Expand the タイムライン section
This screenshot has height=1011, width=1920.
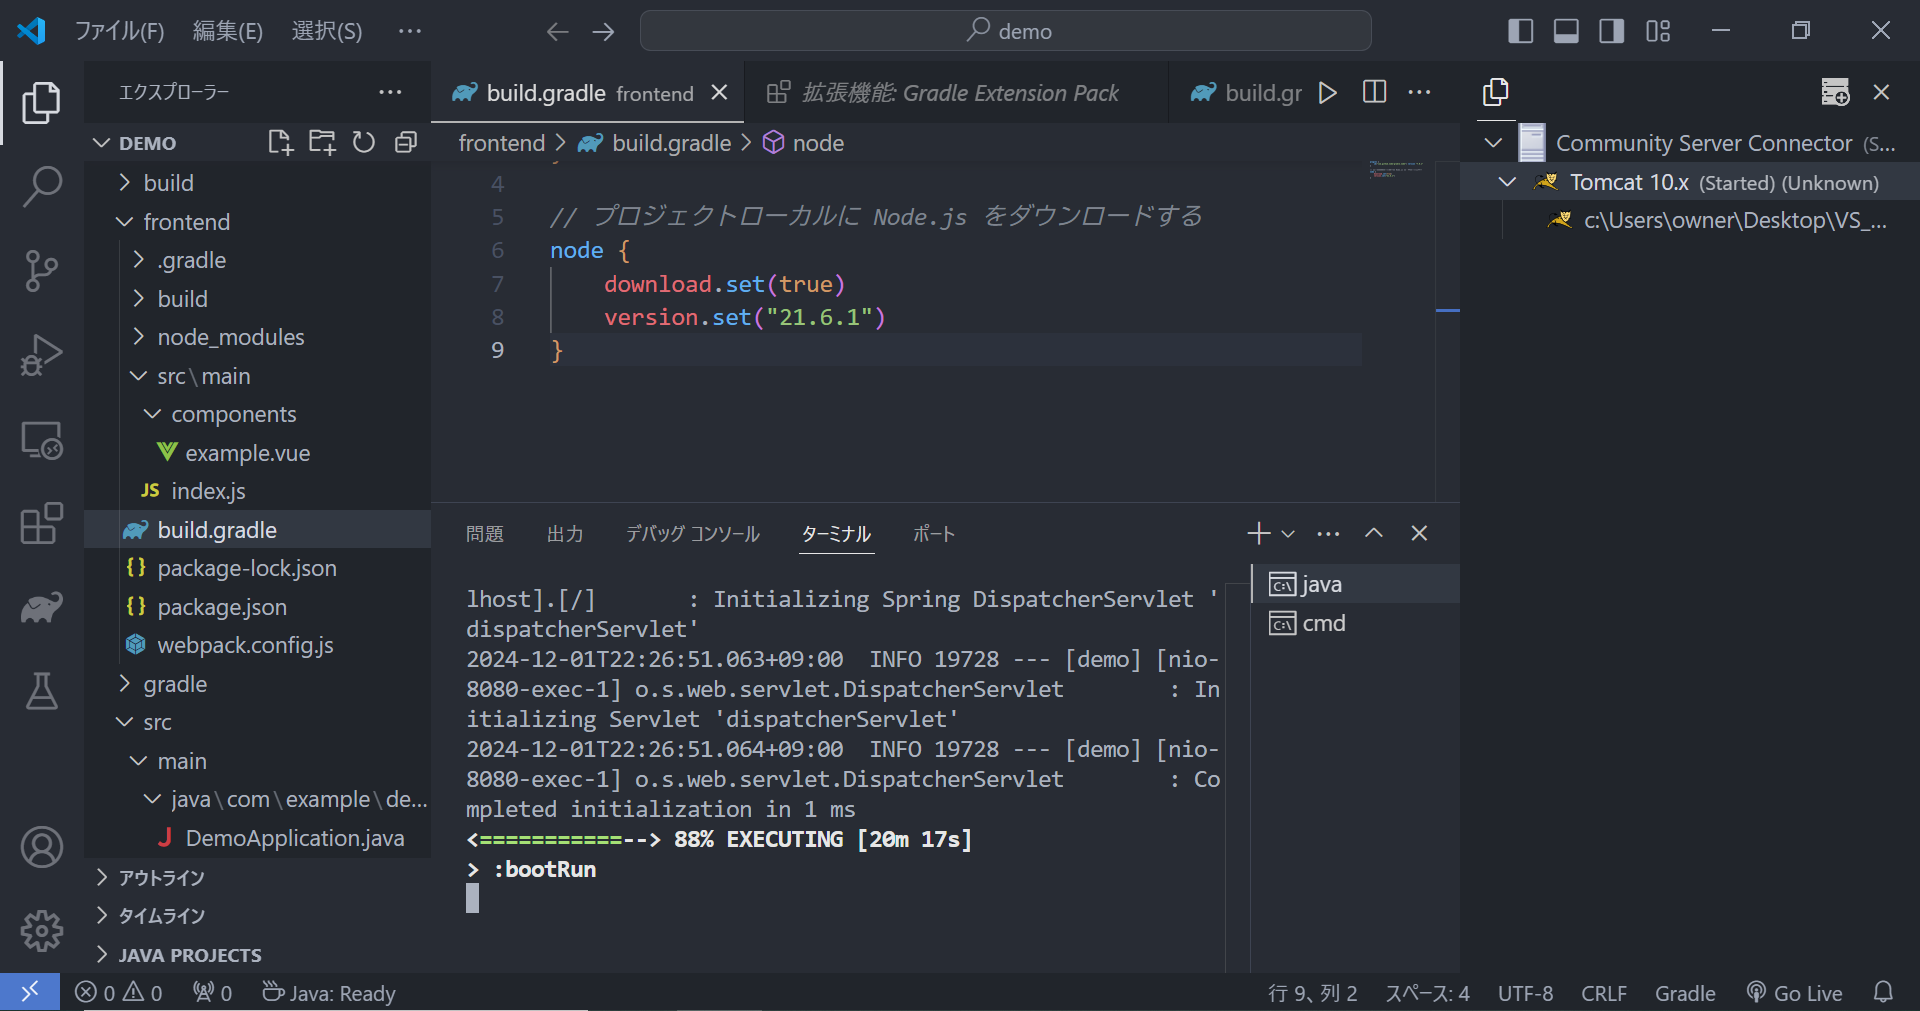(x=257, y=916)
